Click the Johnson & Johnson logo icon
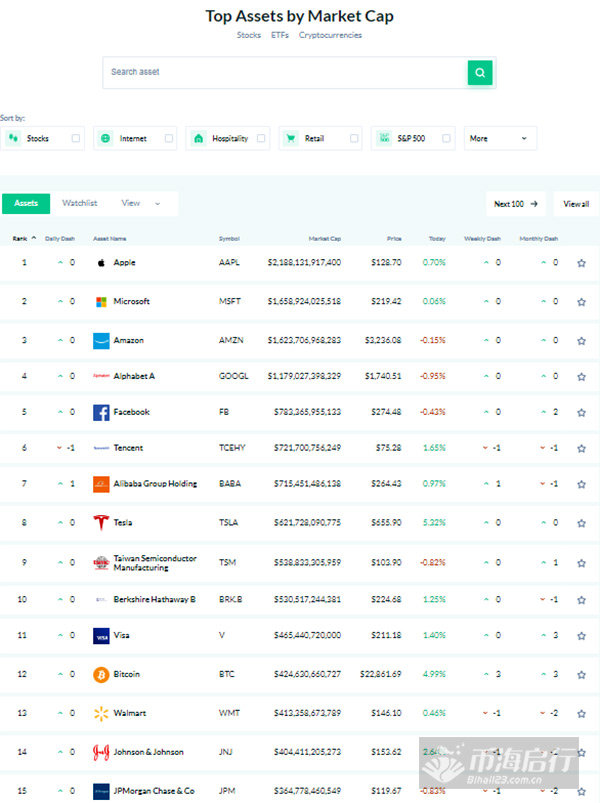The width and height of the screenshot is (600, 803). click(x=101, y=752)
